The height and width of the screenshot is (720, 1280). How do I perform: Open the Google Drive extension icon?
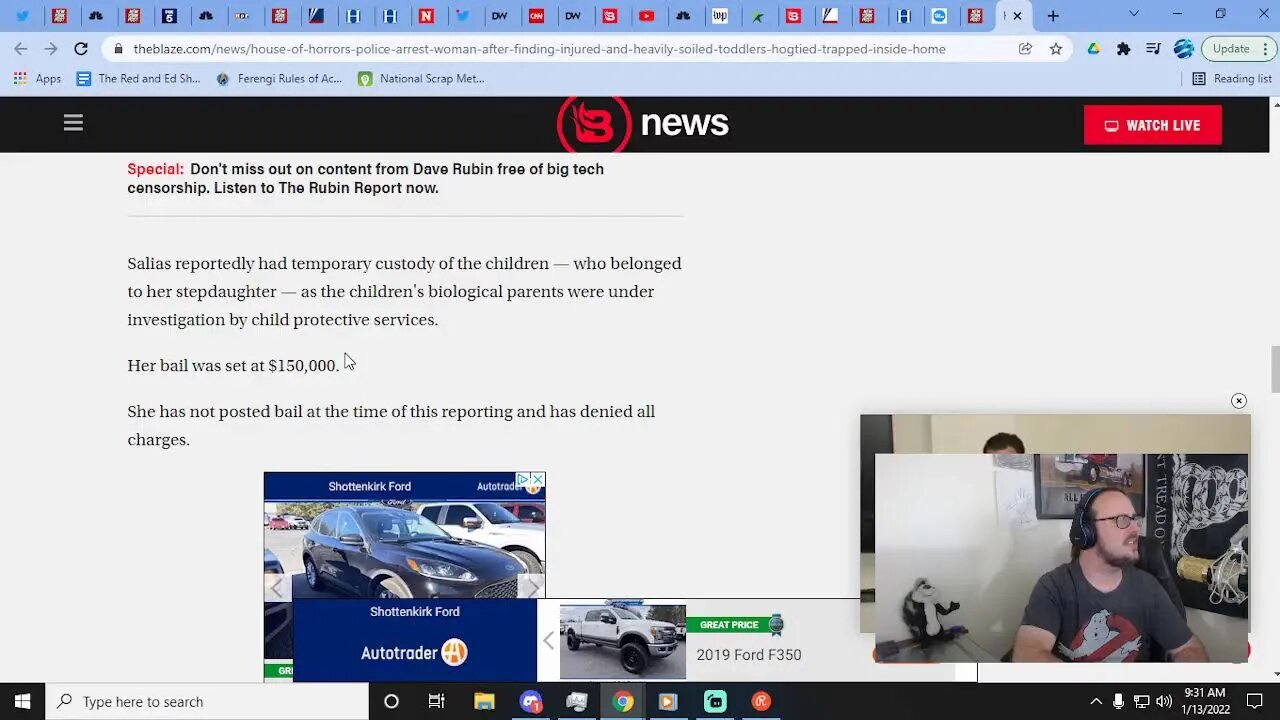pos(1093,49)
